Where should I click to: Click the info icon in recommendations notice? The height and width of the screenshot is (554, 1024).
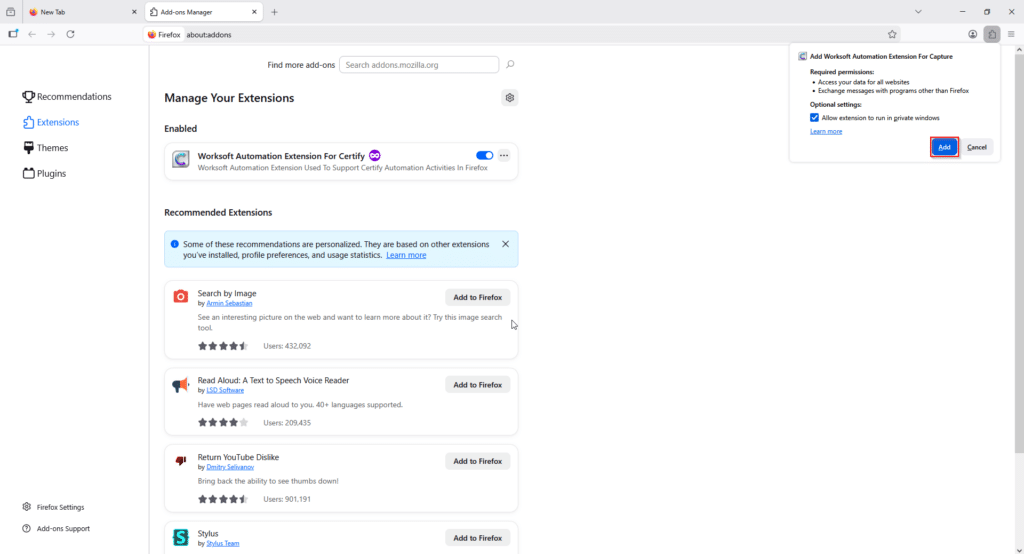pyautogui.click(x=174, y=244)
